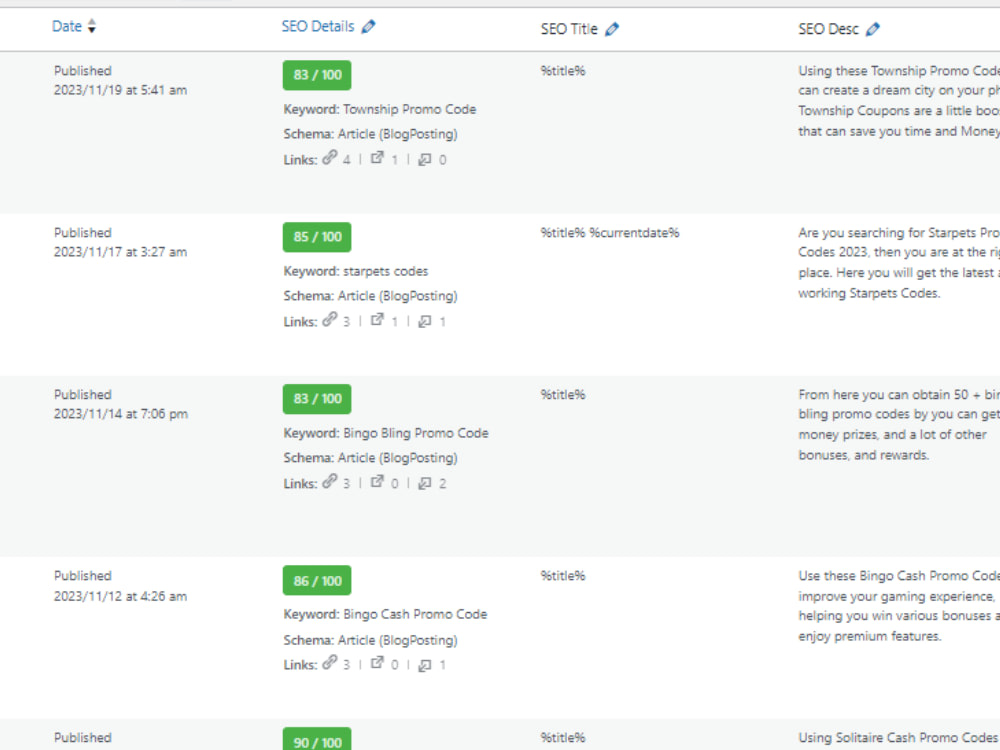
Task: Click the bingo bling promo codes description
Action: tap(899, 425)
